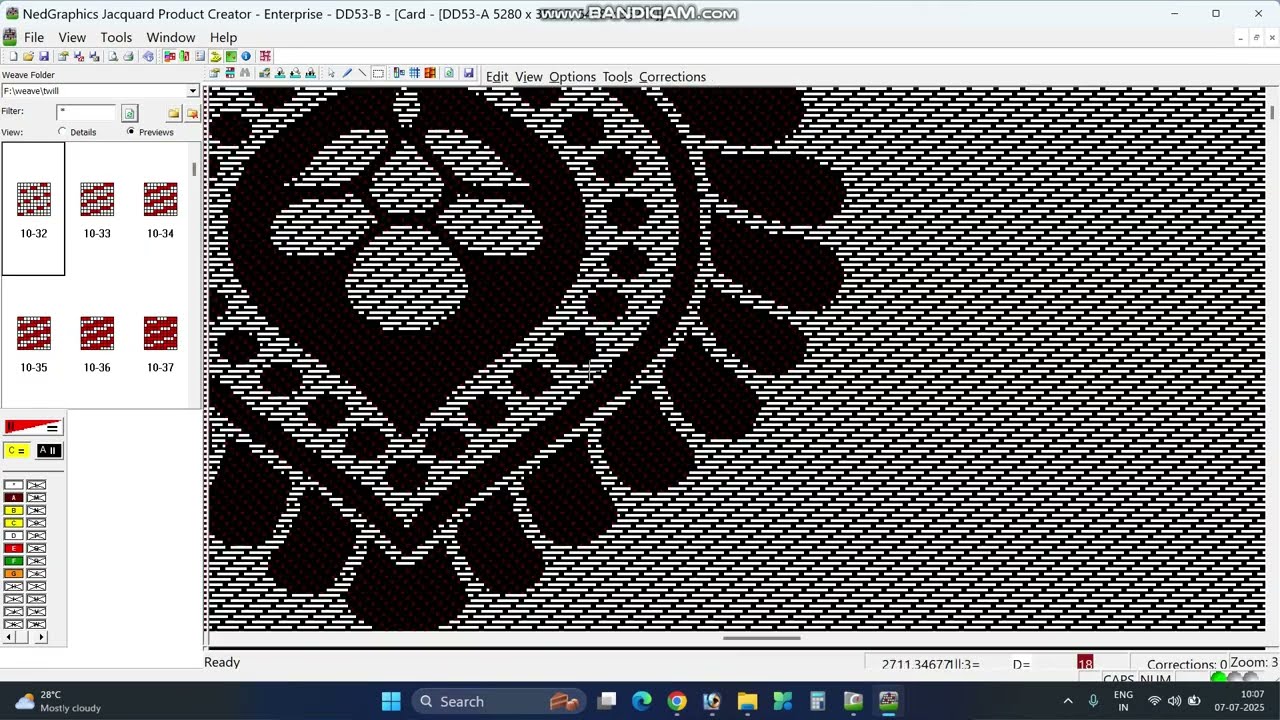Click the Windows Start button
This screenshot has width=1280, height=720.
[391, 701]
